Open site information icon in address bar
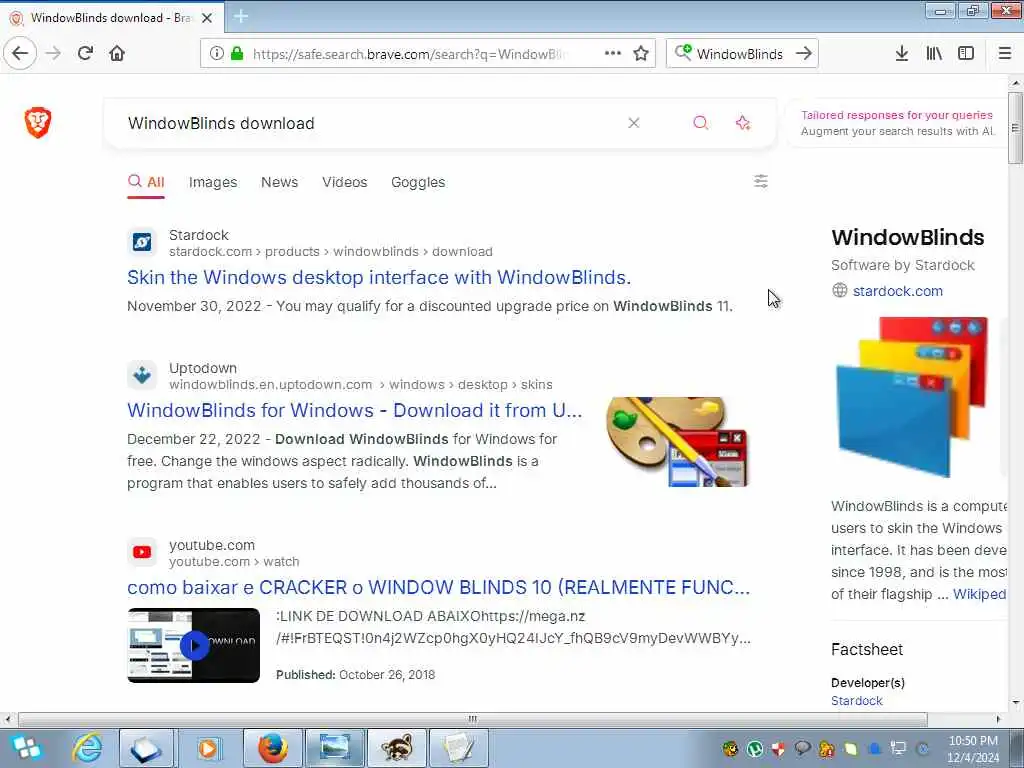This screenshot has height=768, width=1024. coord(216,54)
